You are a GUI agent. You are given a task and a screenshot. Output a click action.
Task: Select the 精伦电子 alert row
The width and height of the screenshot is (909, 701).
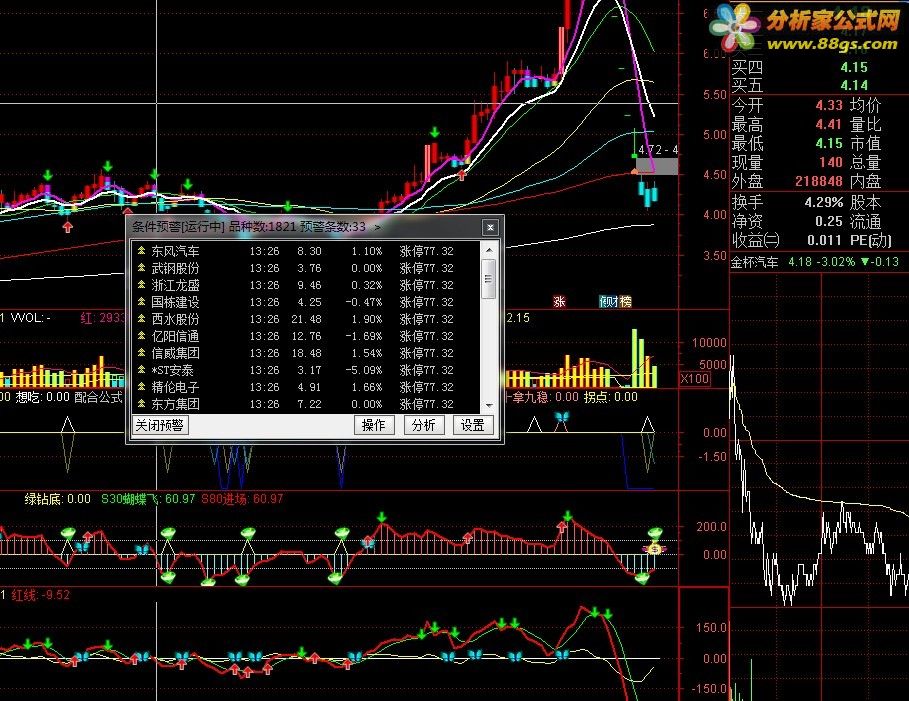click(x=307, y=386)
